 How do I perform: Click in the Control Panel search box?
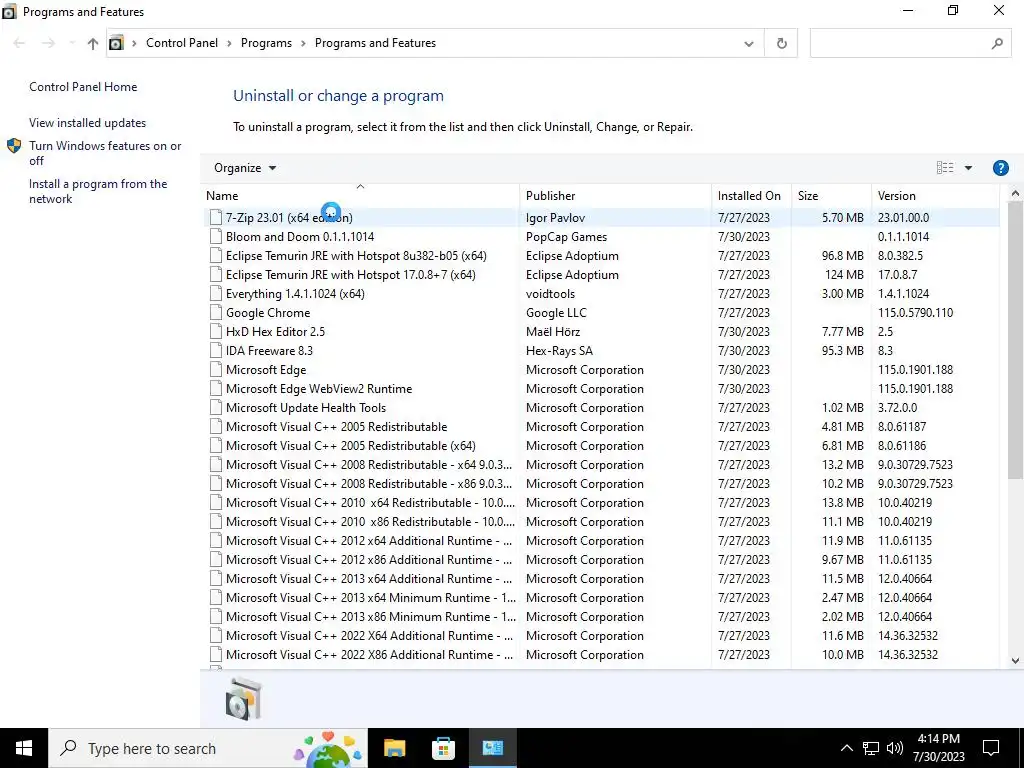point(899,44)
